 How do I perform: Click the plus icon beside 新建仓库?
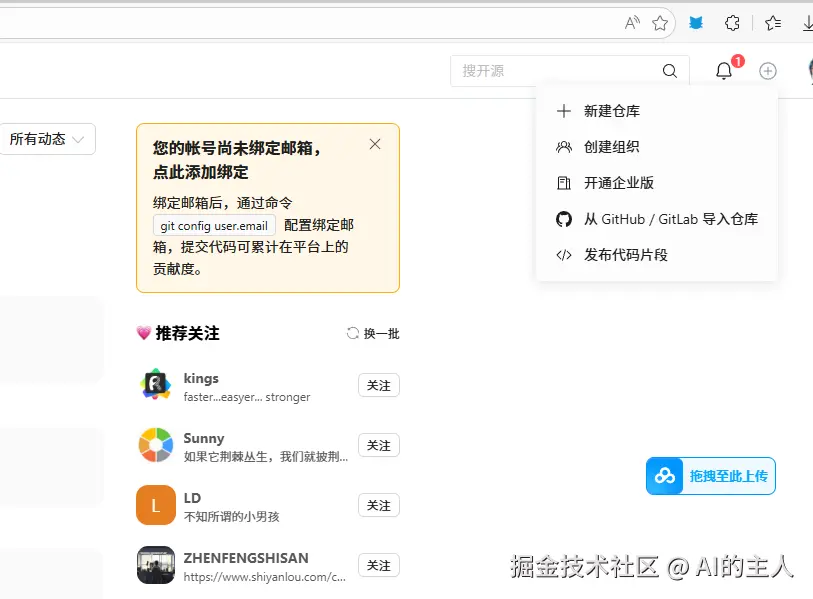564,111
